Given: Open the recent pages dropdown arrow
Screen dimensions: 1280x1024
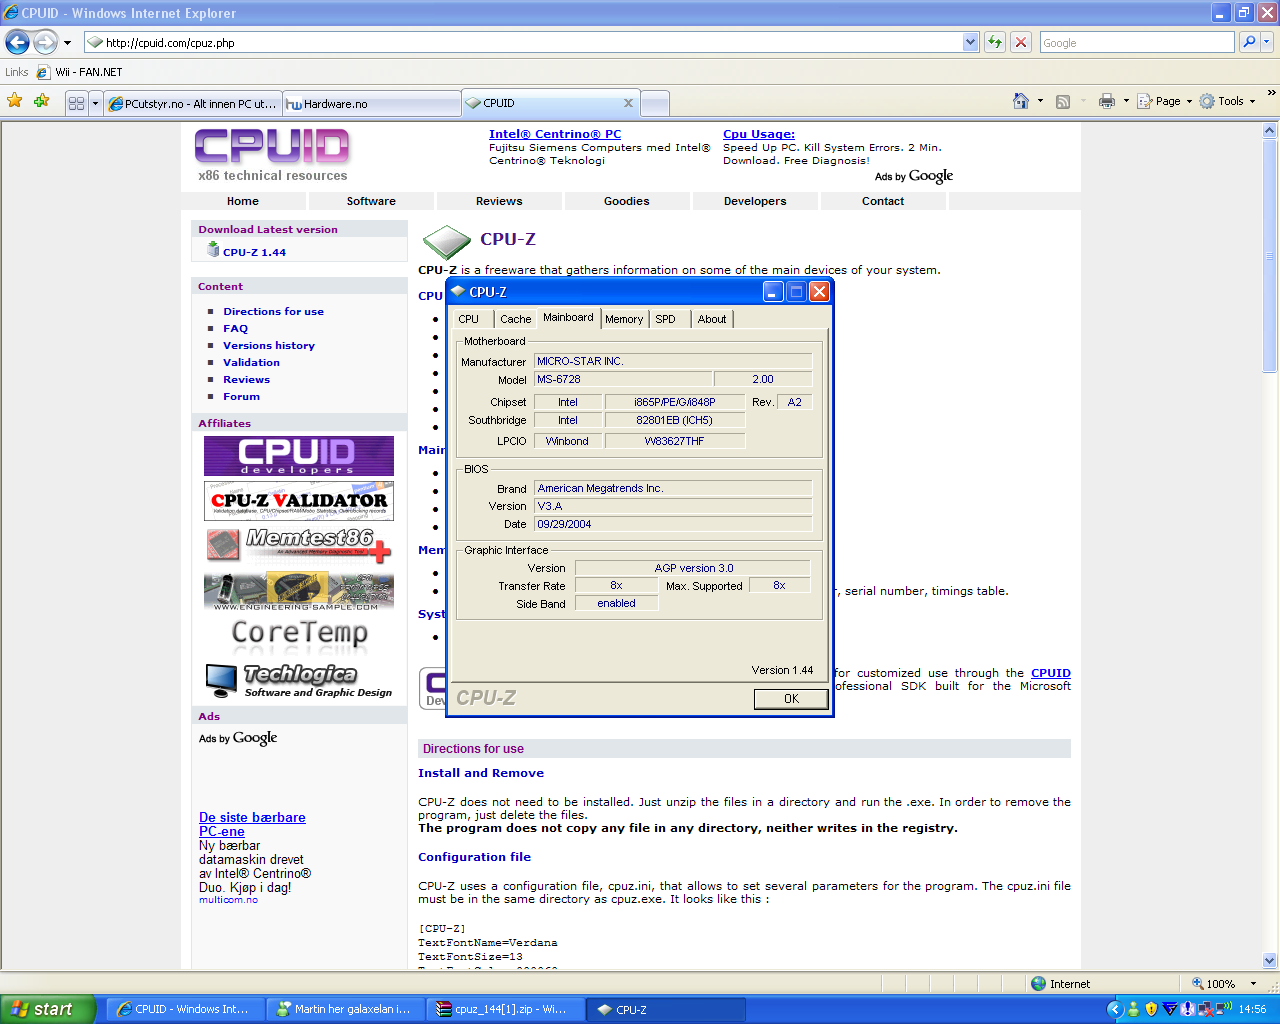Looking at the screenshot, I should click(x=67, y=43).
